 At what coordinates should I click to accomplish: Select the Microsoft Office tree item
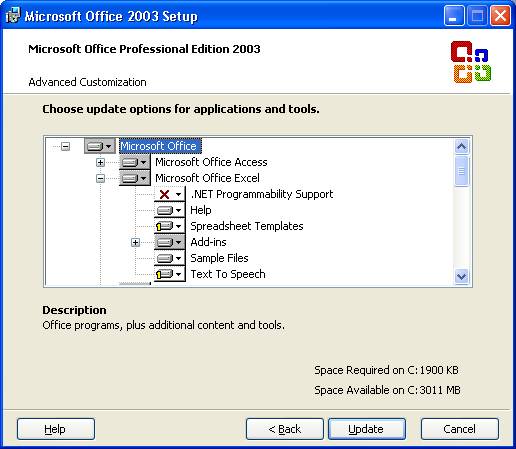(x=160, y=146)
